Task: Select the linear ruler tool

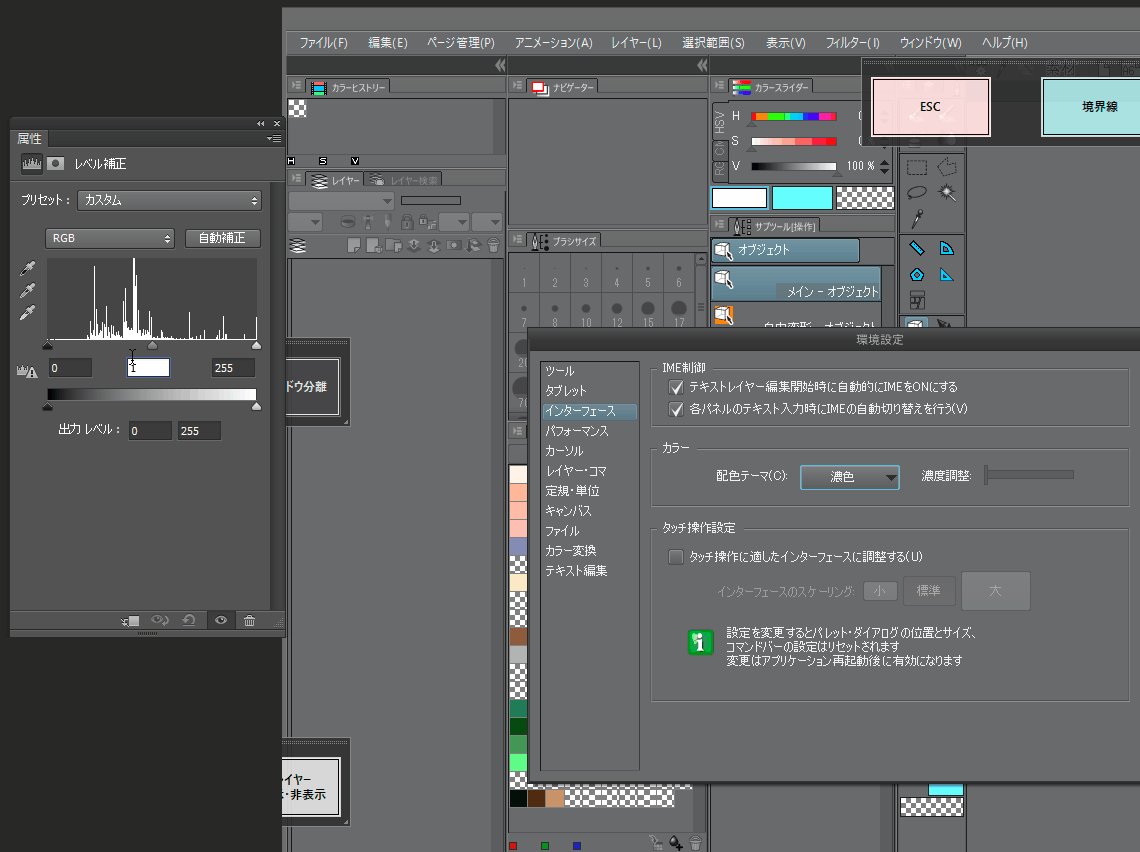Action: tap(917, 249)
